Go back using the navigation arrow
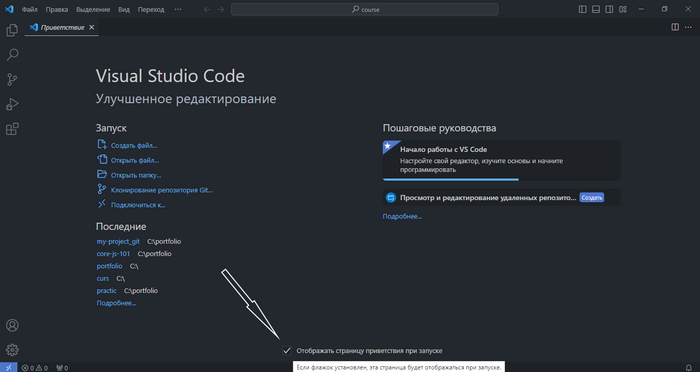 (207, 9)
